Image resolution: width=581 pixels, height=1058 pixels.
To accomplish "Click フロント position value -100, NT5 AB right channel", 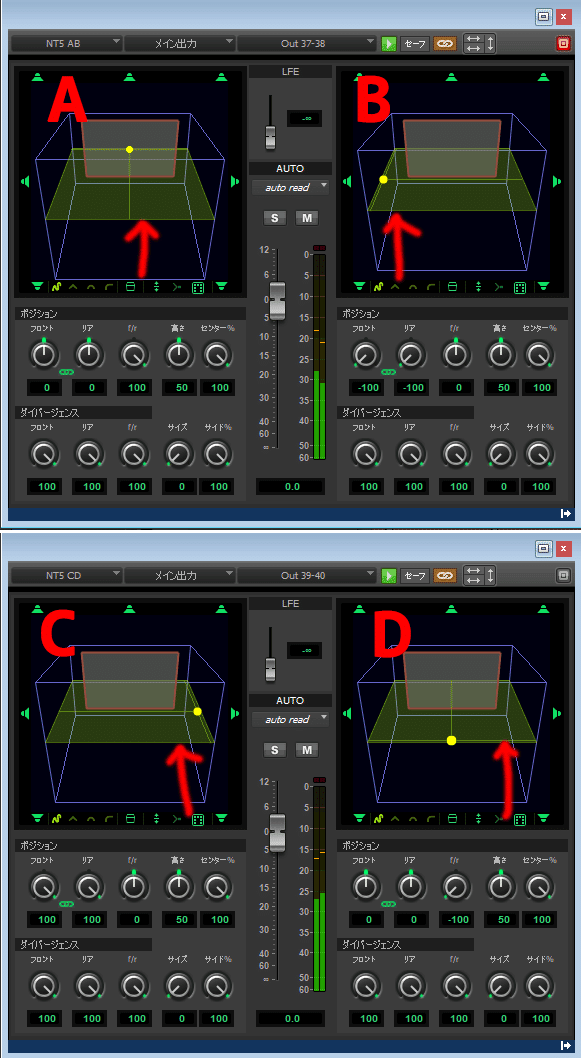I will click(368, 388).
